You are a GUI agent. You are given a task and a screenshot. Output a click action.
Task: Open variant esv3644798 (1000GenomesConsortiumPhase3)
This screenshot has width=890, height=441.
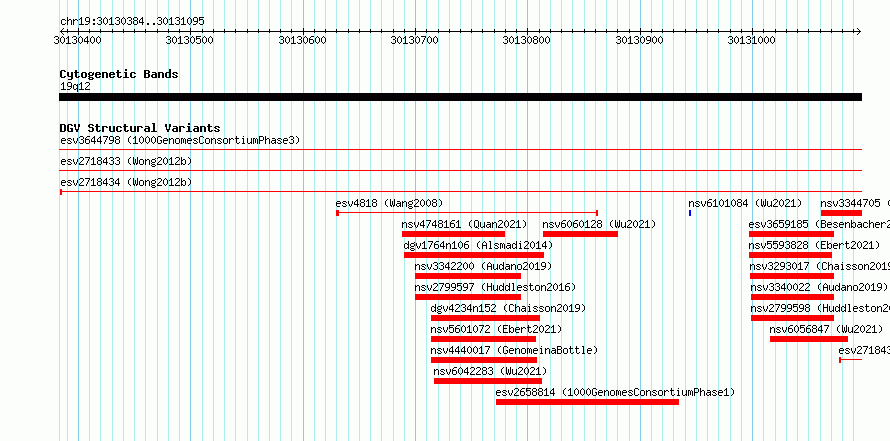(180, 140)
